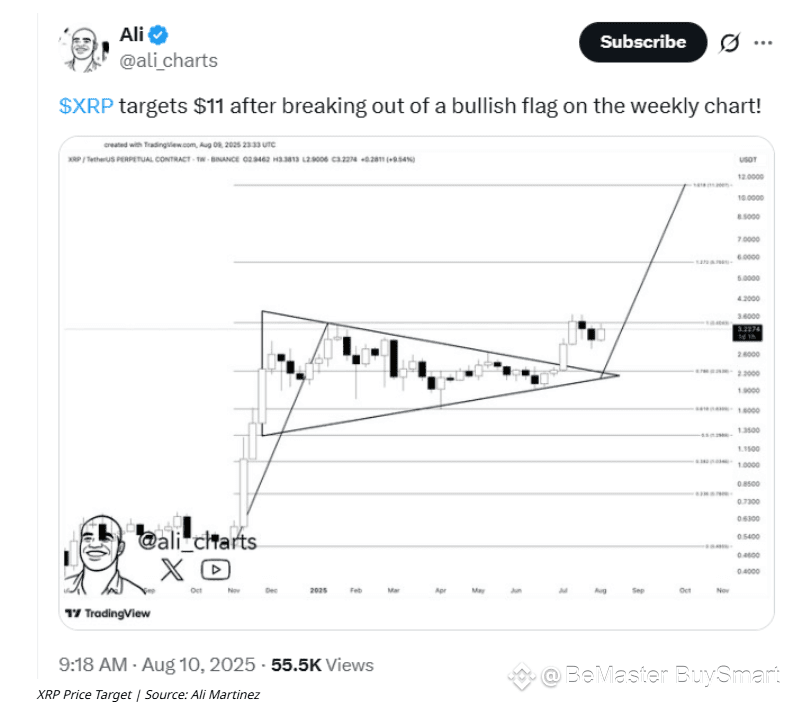Viewport: 787px width, 702px height.
Task: Click the @ali_charts watermark text on chart
Action: tap(197, 541)
